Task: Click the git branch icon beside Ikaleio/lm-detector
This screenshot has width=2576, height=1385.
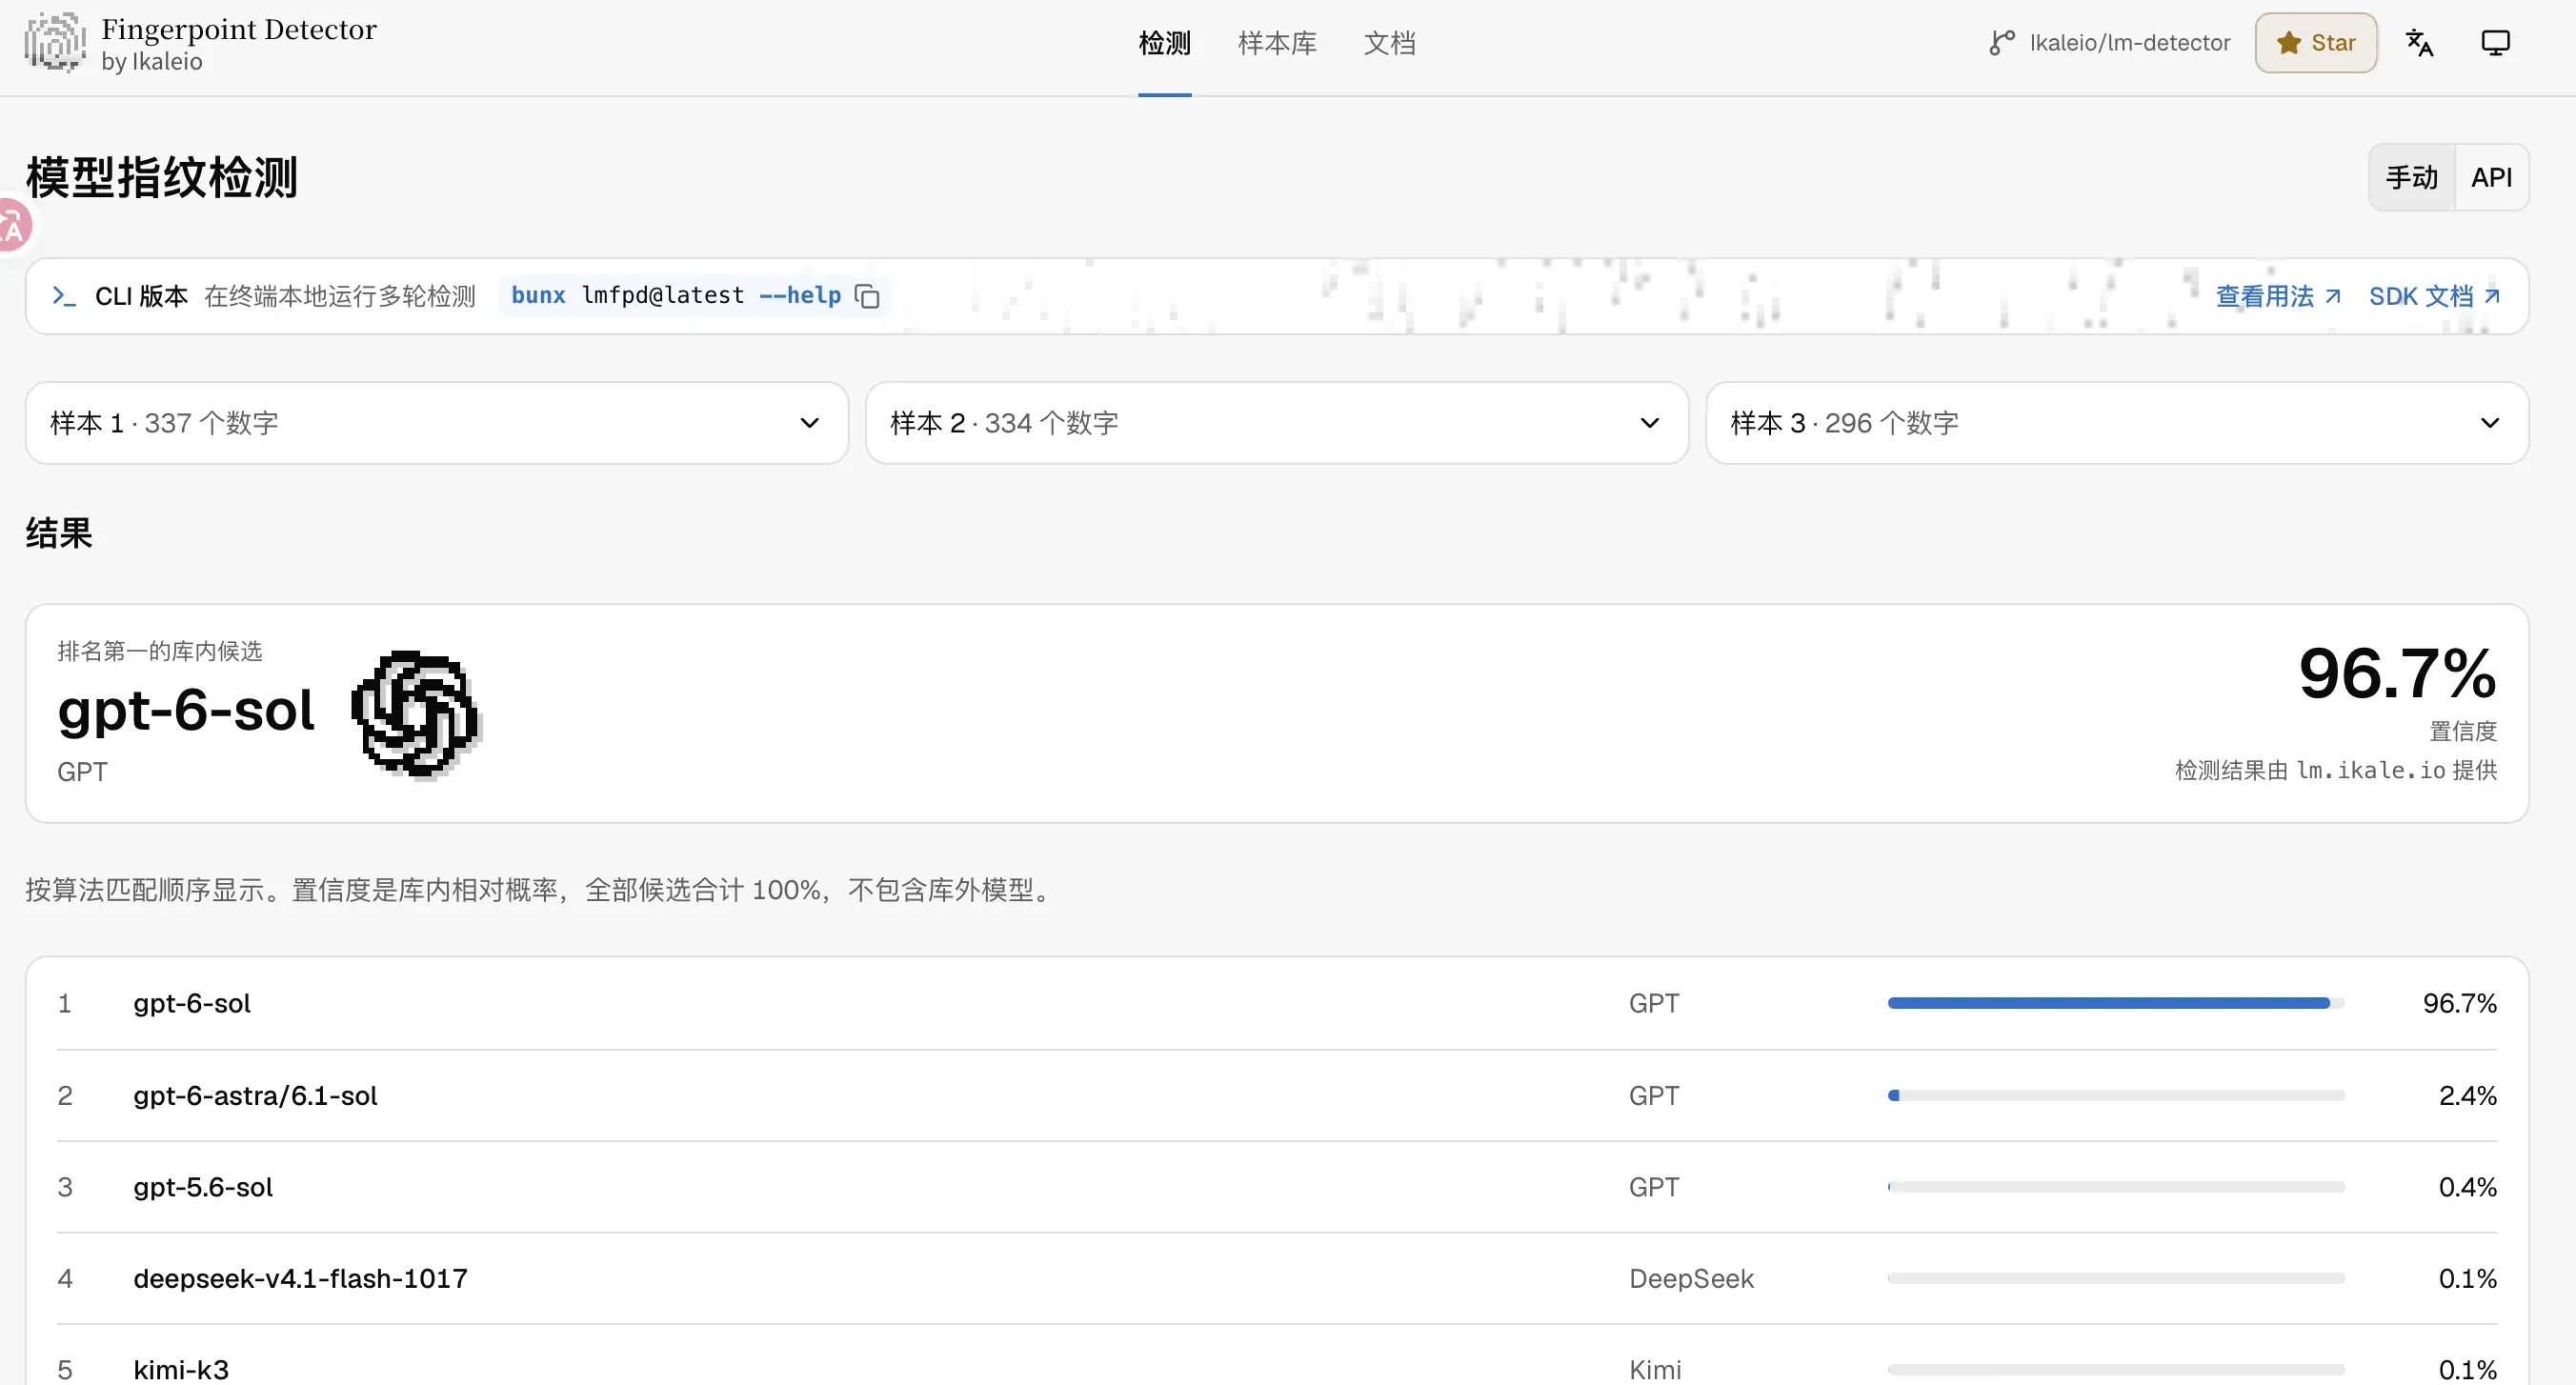Action: [x=2001, y=43]
